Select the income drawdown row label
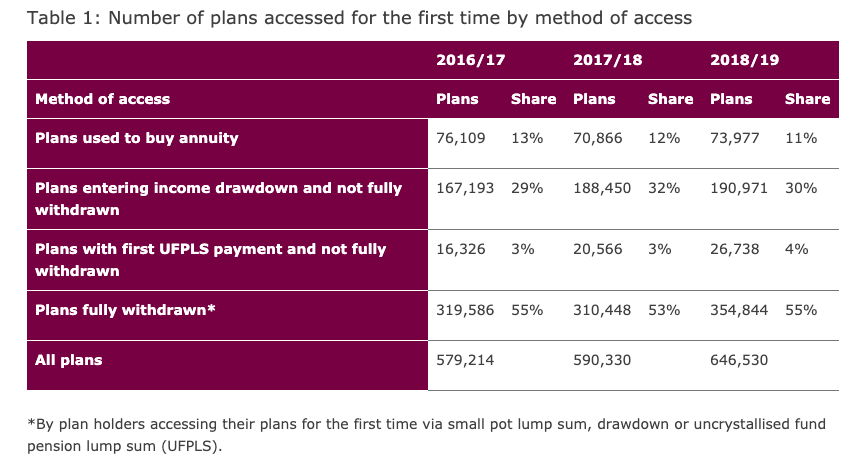864x458 pixels. point(218,197)
